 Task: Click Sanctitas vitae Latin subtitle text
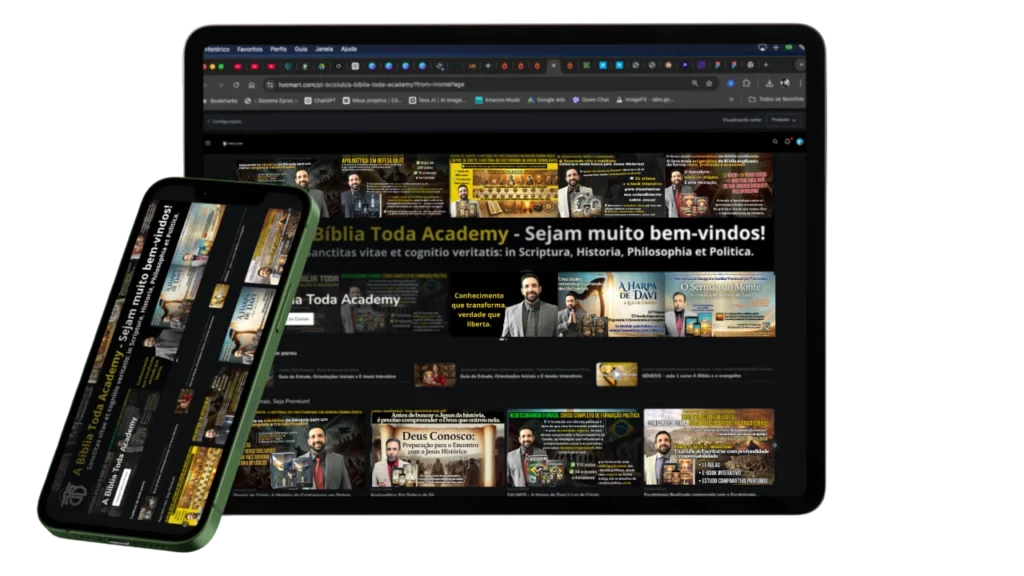(x=530, y=252)
